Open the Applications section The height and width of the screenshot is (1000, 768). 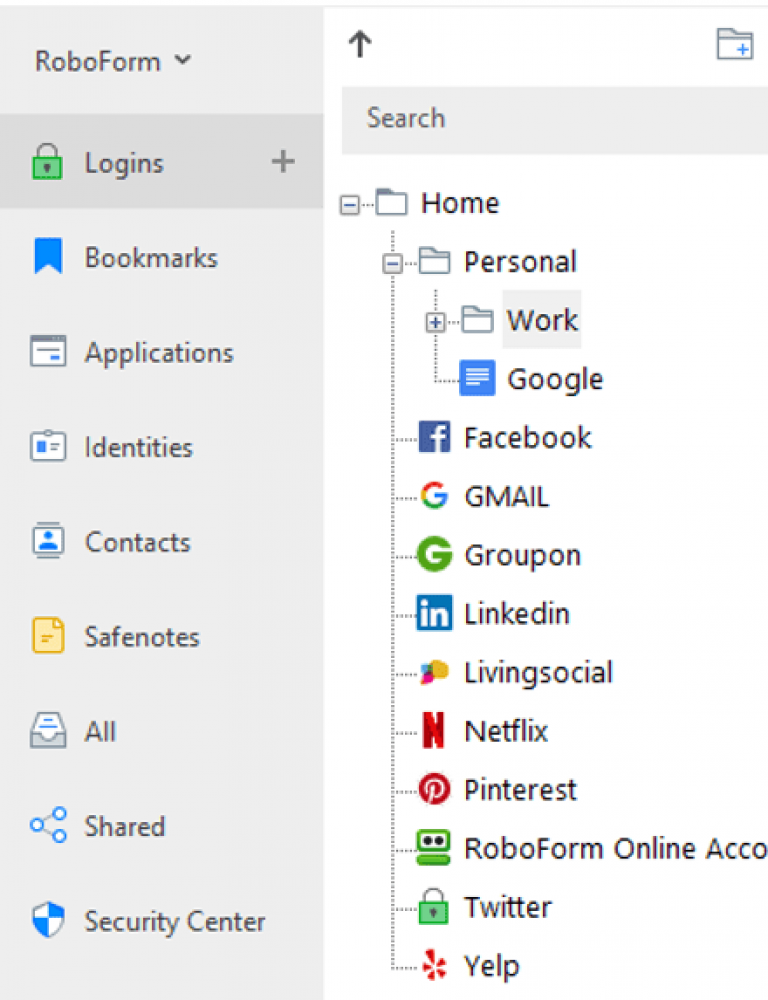pyautogui.click(x=158, y=352)
